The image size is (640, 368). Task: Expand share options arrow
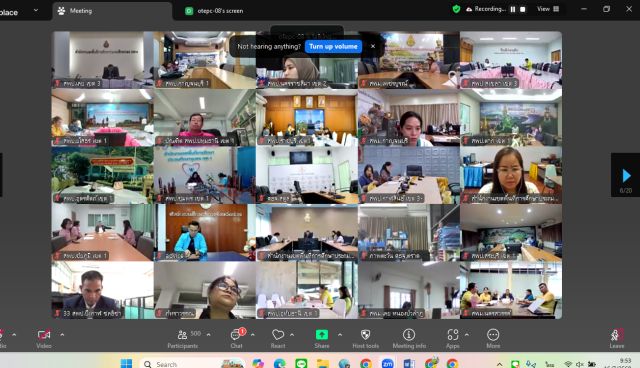pyautogui.click(x=340, y=335)
